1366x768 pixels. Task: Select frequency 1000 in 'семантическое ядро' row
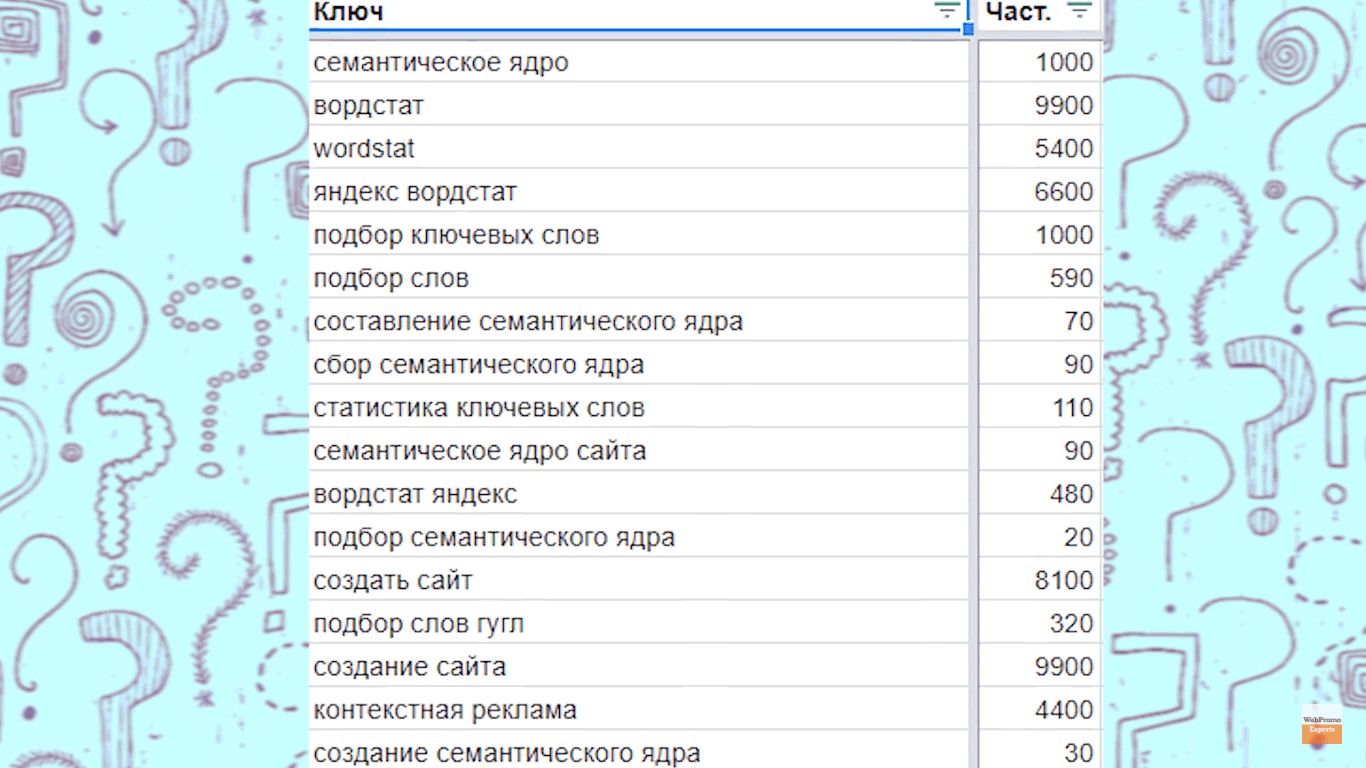[x=1040, y=62]
